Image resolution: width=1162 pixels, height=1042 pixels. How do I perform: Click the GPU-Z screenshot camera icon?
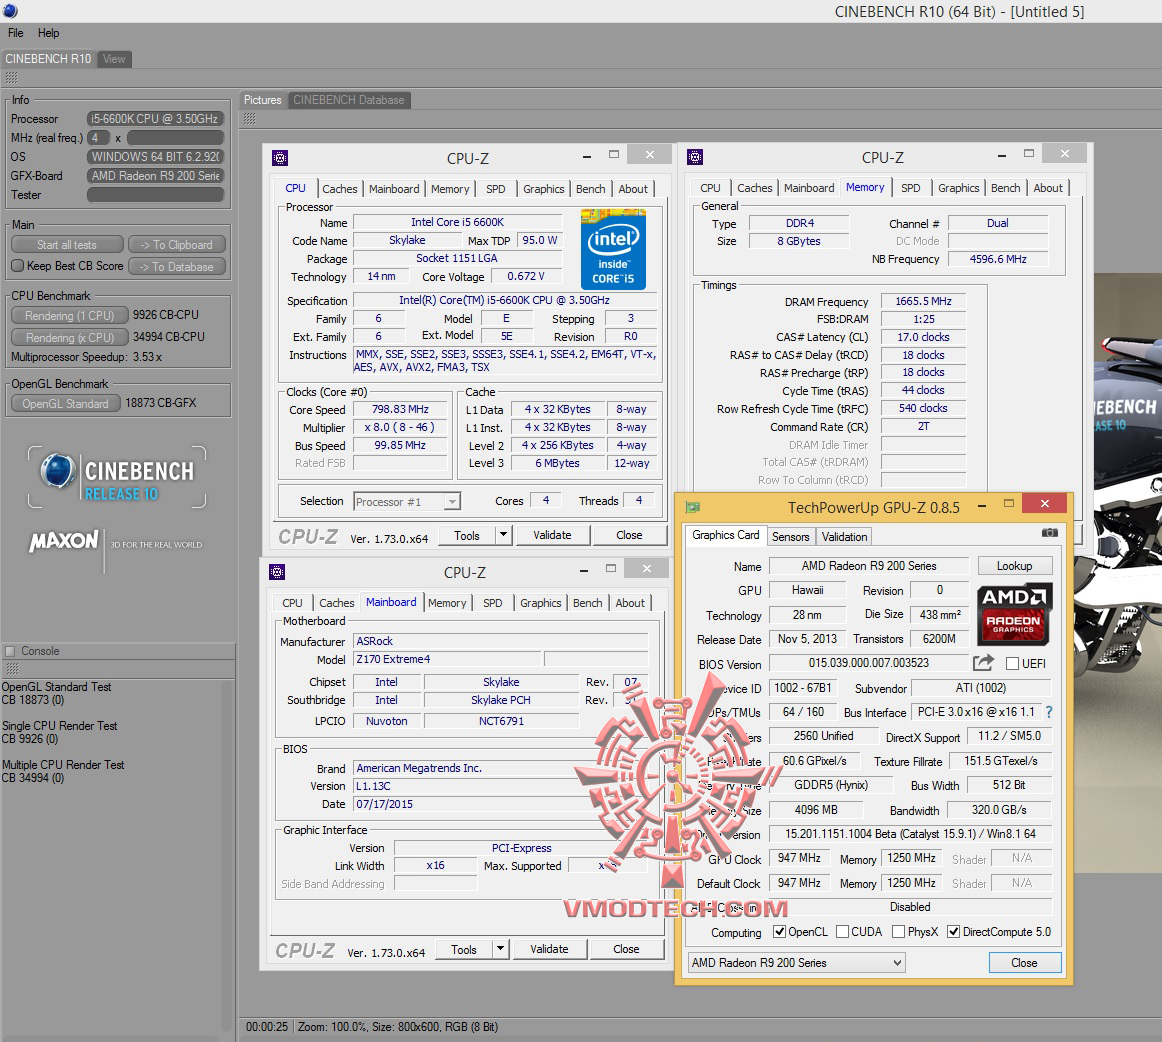point(1049,534)
